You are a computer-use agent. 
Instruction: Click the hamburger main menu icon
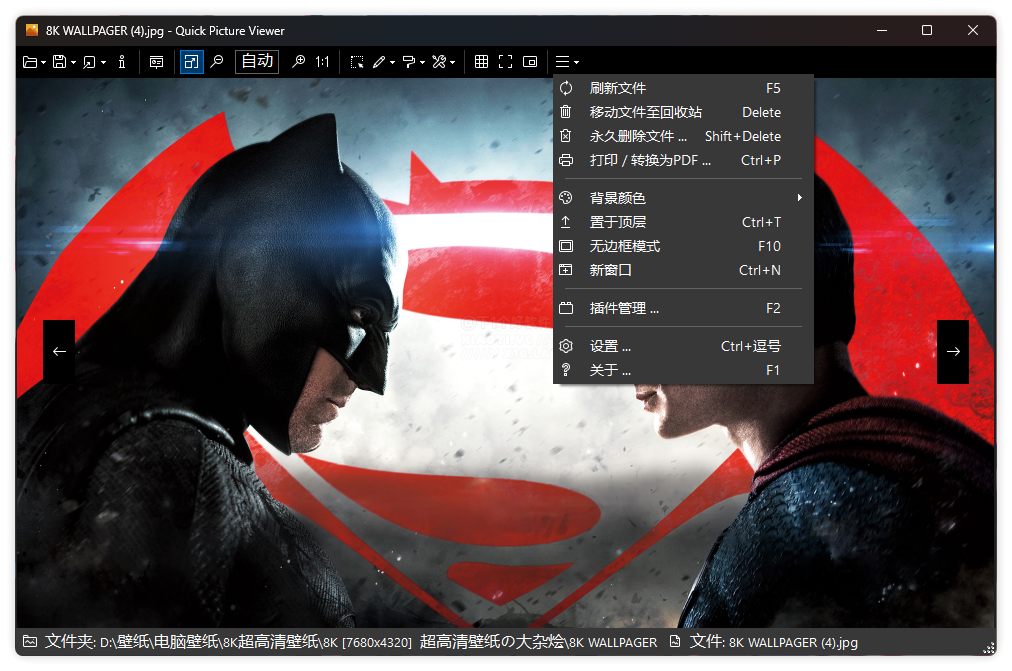click(x=563, y=62)
